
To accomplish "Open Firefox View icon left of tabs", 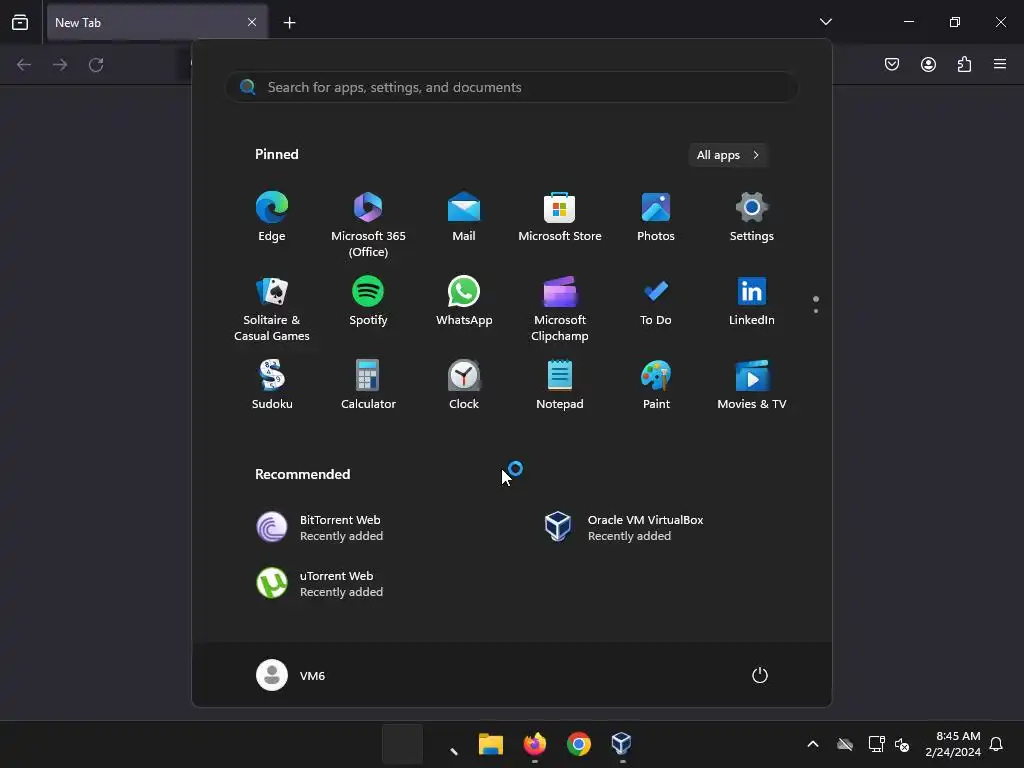I will [20, 22].
